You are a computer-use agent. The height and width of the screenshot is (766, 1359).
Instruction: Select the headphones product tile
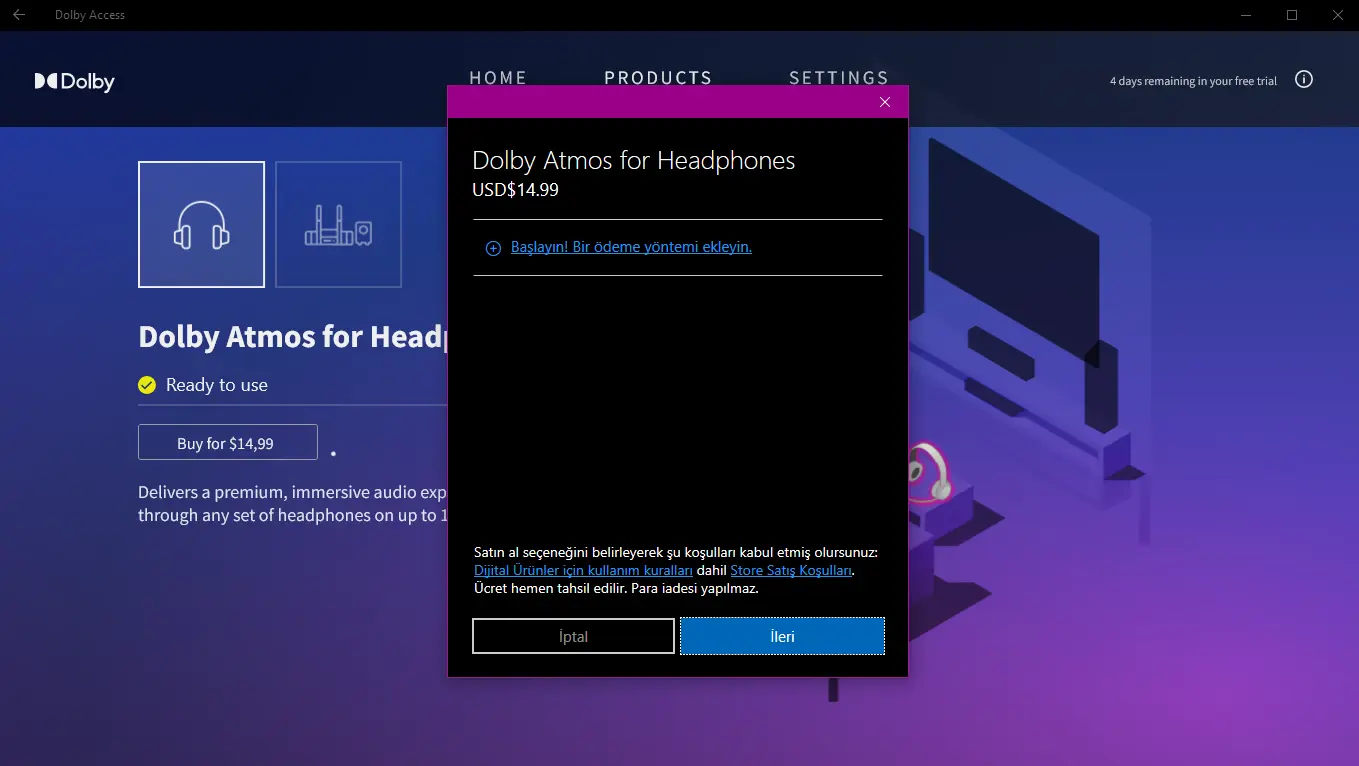point(201,224)
